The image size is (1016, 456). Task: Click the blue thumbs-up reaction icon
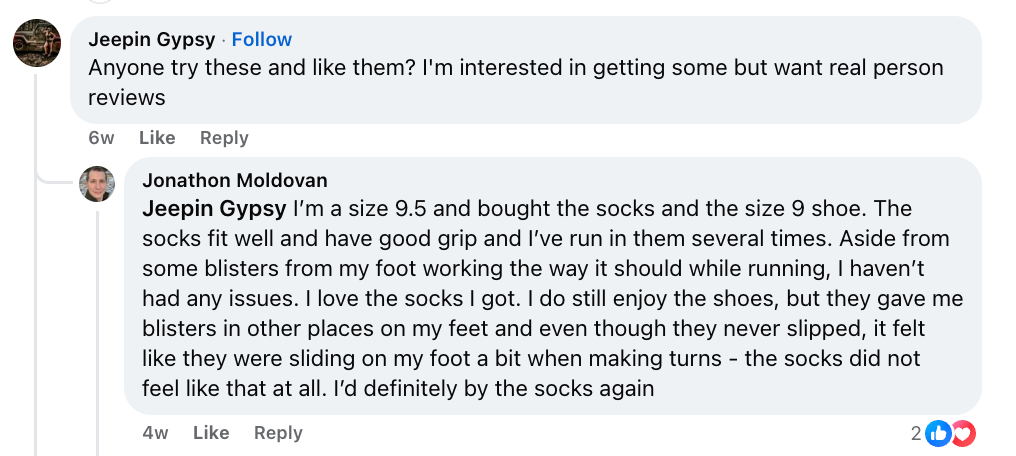pyautogui.click(x=938, y=433)
